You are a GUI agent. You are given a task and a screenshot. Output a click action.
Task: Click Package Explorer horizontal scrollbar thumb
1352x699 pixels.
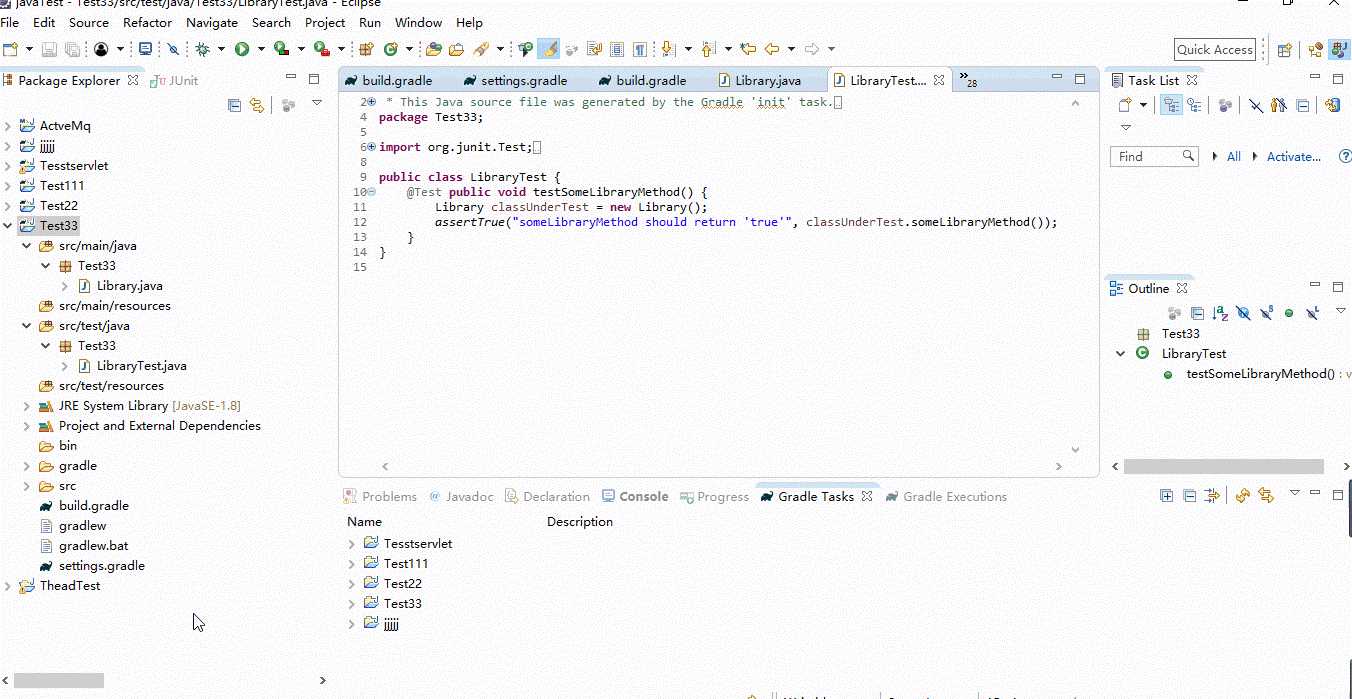[59, 680]
